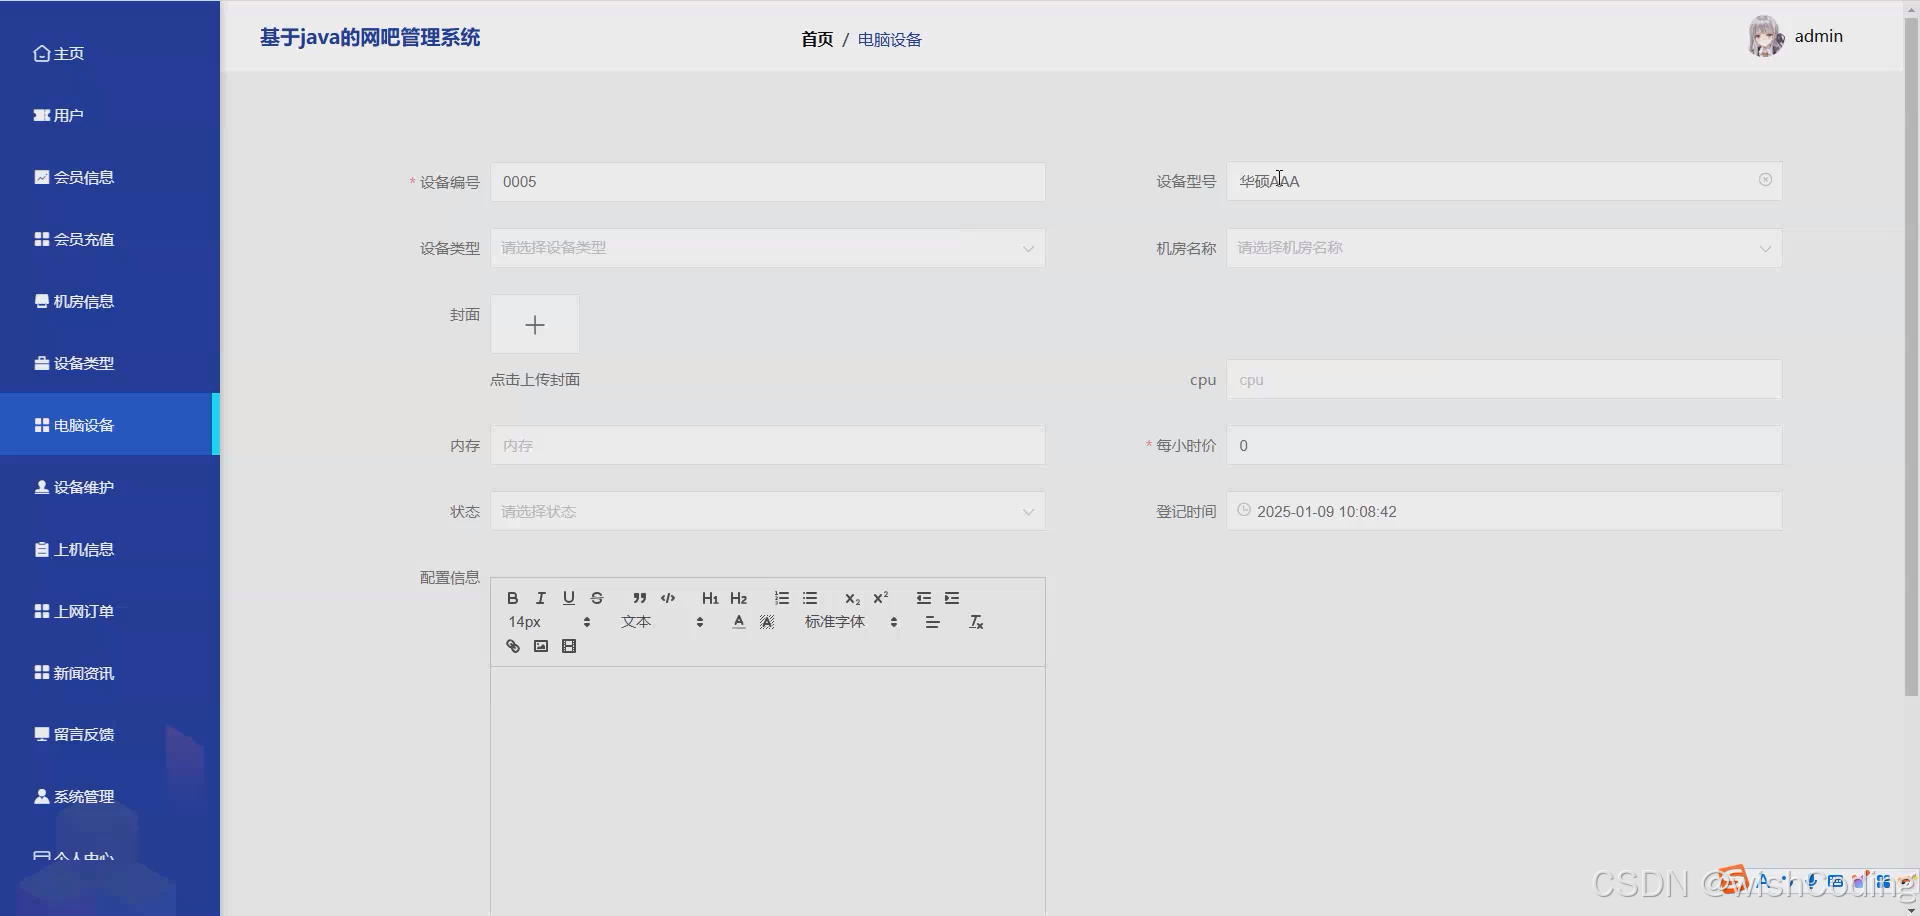Image resolution: width=1920 pixels, height=916 pixels.
Task: Apply Heading 1 formatting
Action: tap(710, 598)
